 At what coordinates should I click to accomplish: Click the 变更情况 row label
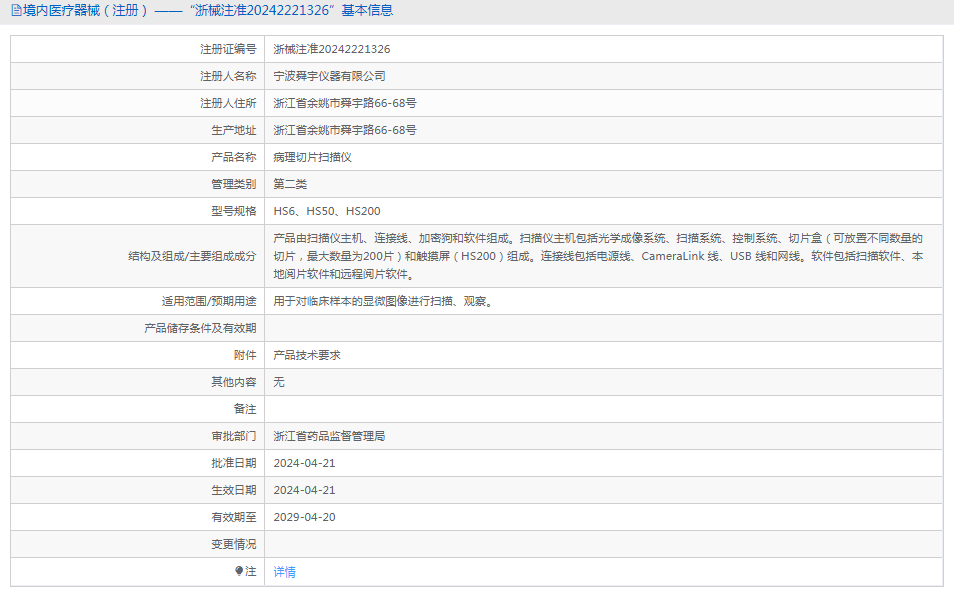[234, 544]
